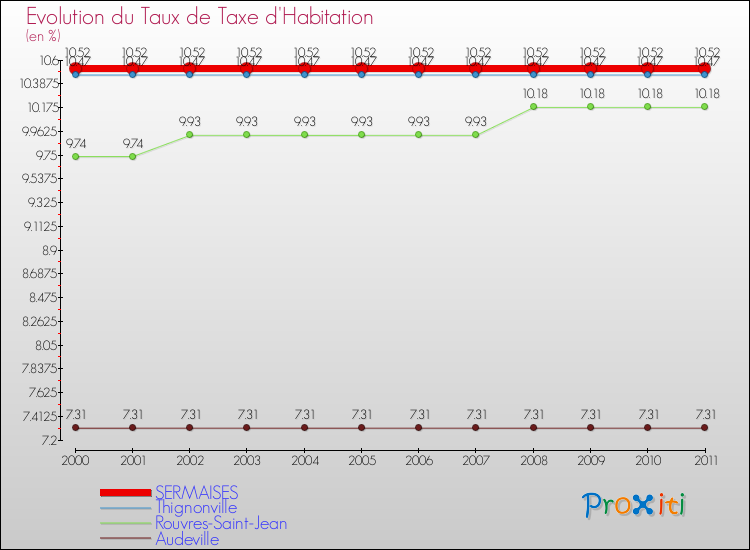Click the green data point for 2001 (9.74)
The height and width of the screenshot is (550, 750).
[132, 156]
